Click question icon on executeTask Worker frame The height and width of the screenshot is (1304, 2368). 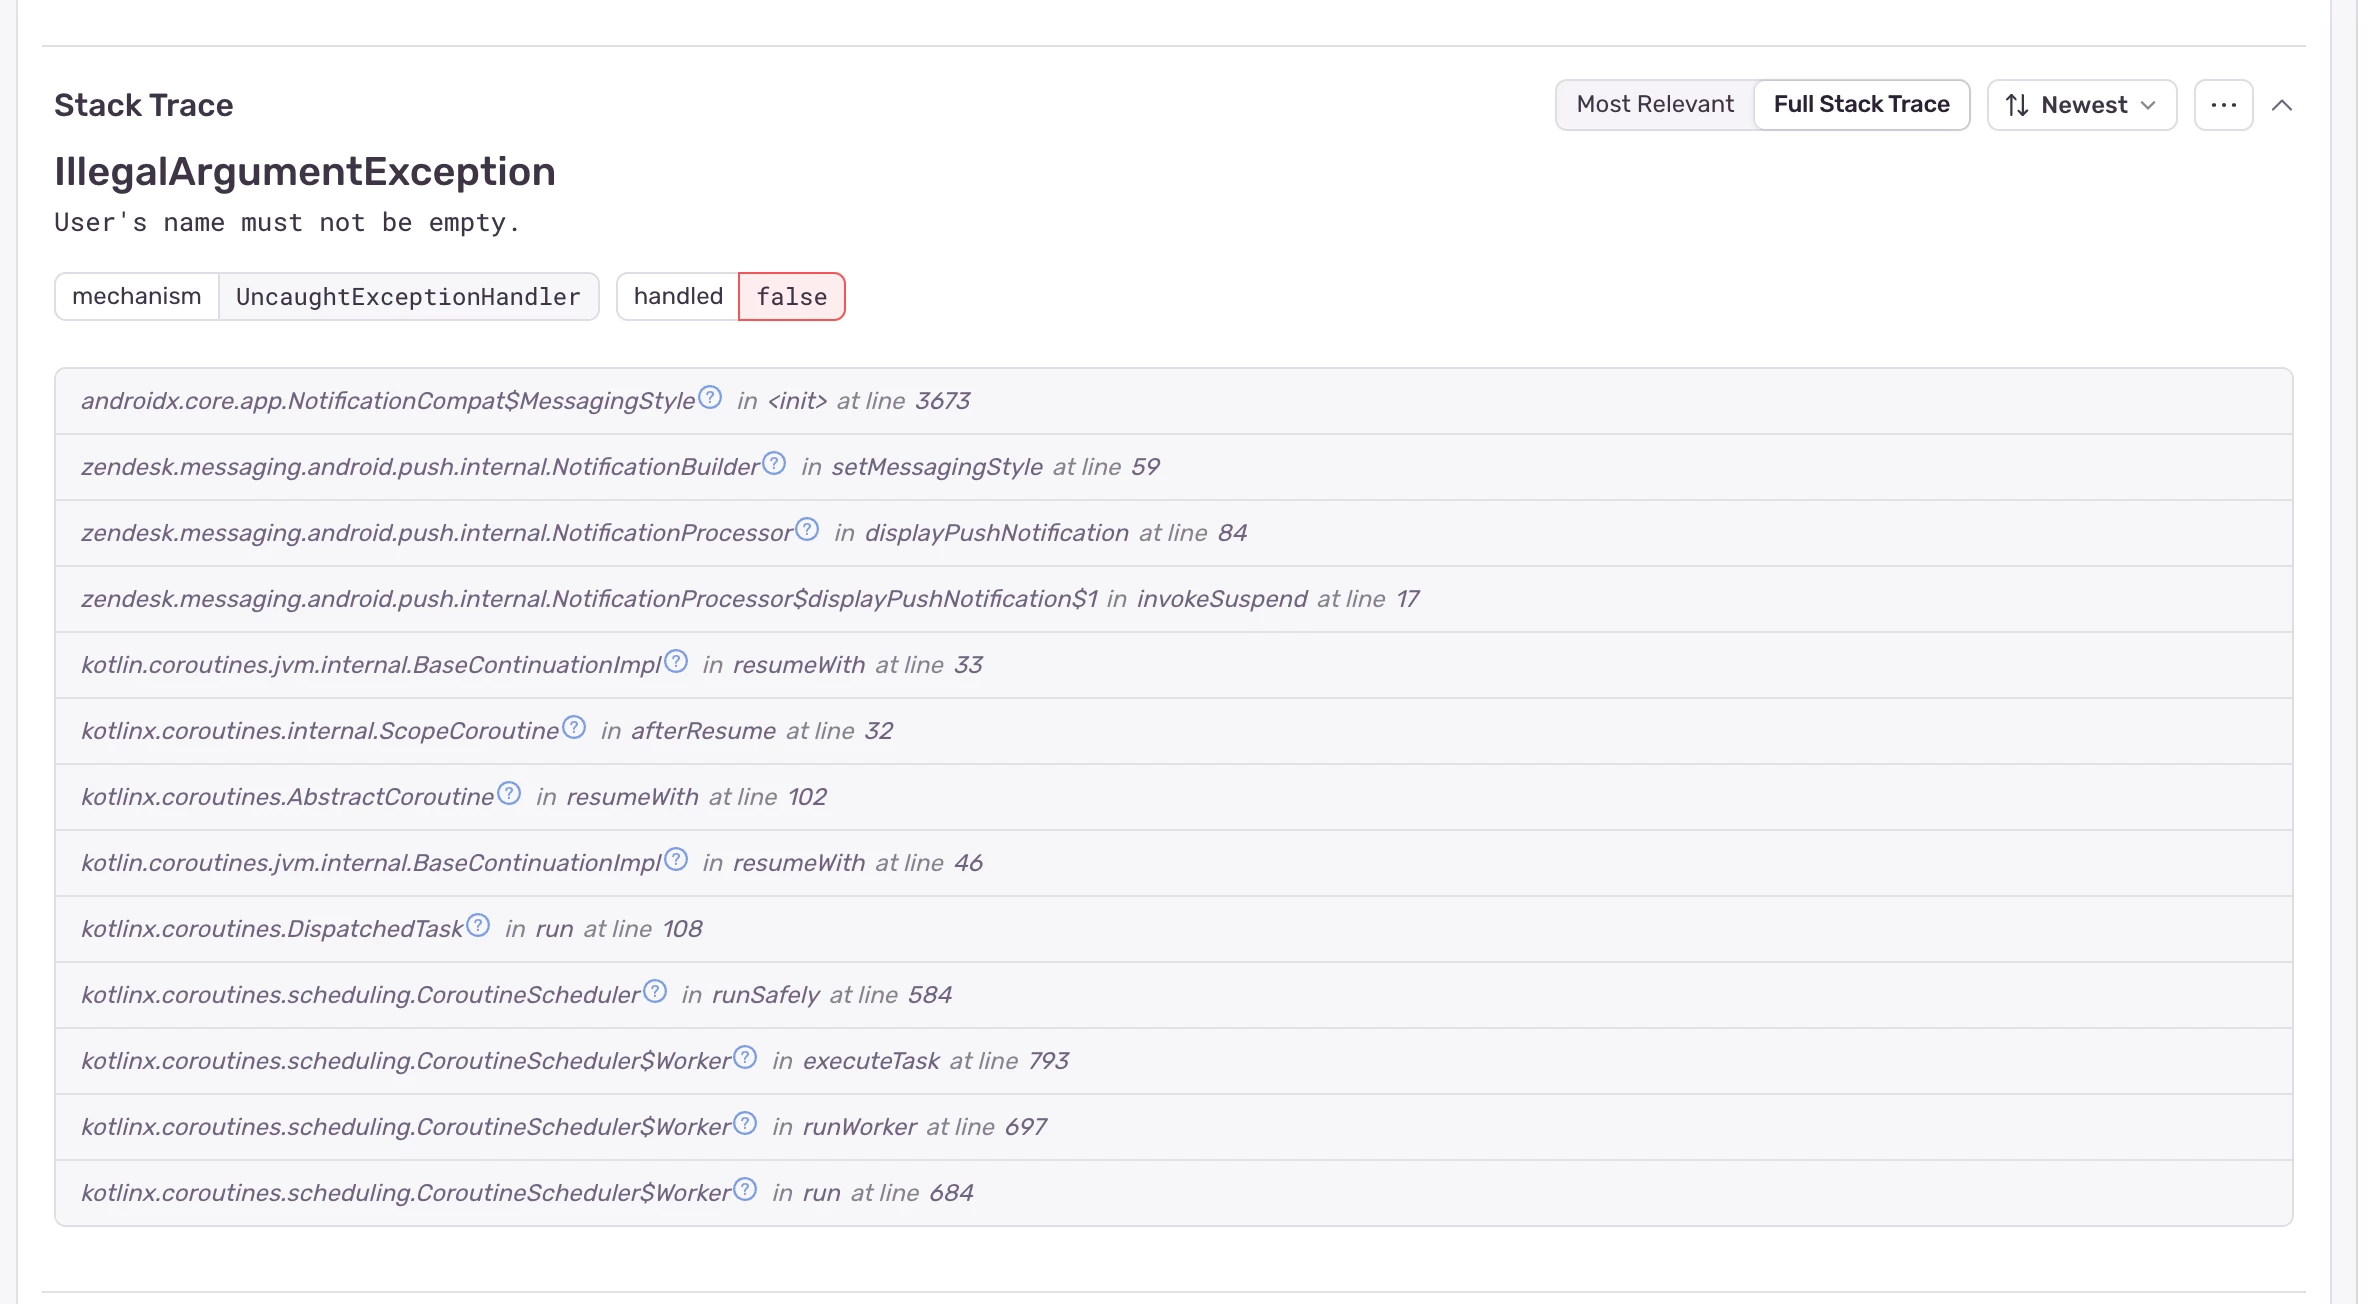(x=745, y=1058)
